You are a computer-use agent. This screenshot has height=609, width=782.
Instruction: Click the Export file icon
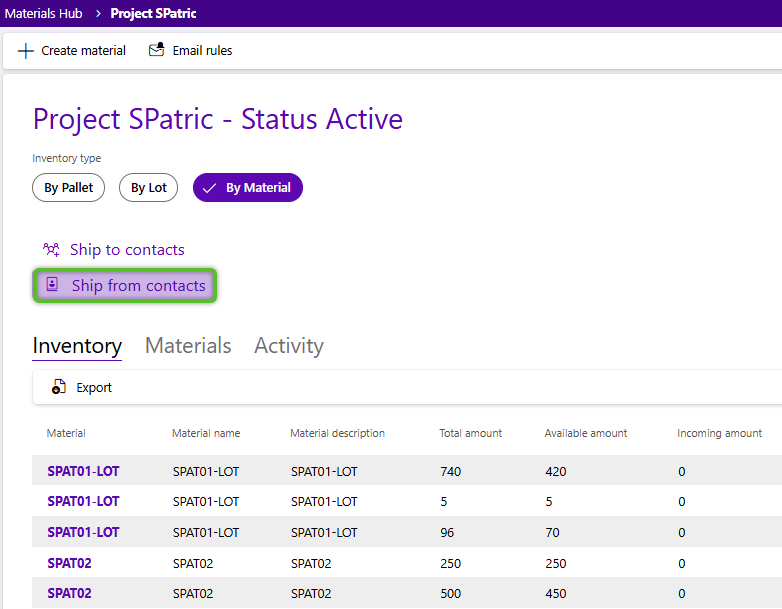59,388
